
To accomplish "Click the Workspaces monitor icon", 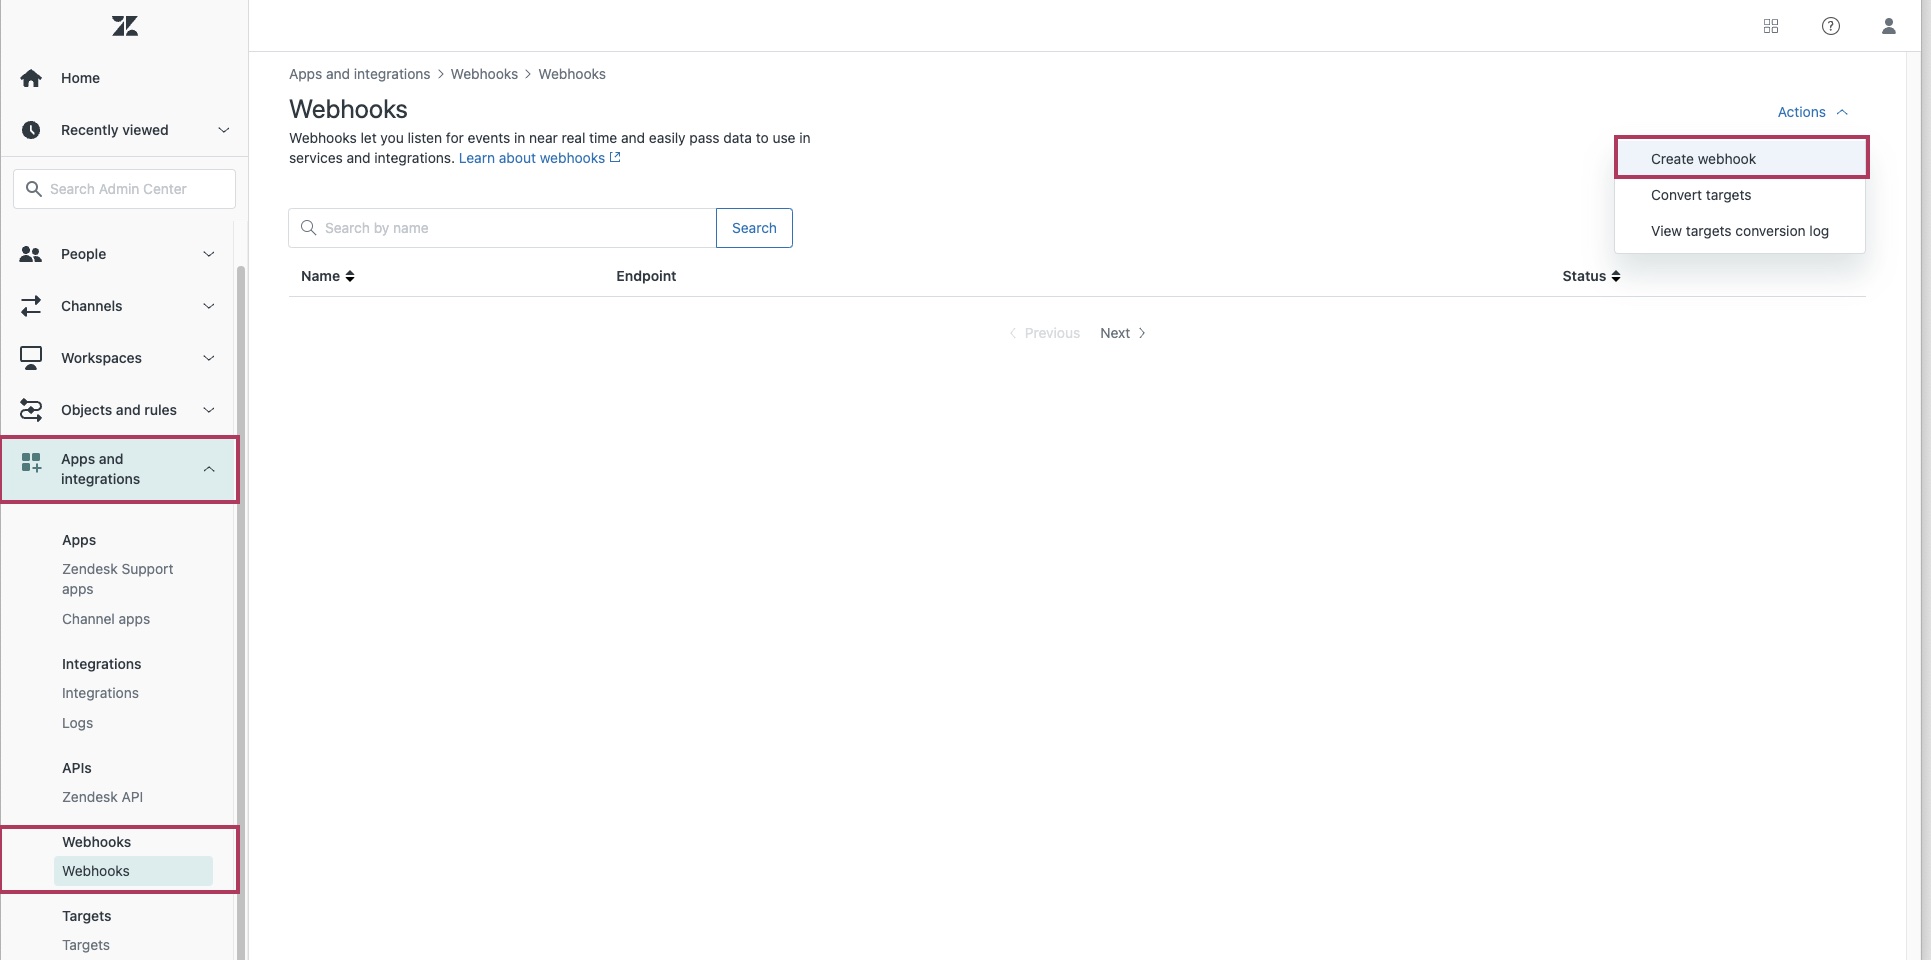I will click(31, 358).
